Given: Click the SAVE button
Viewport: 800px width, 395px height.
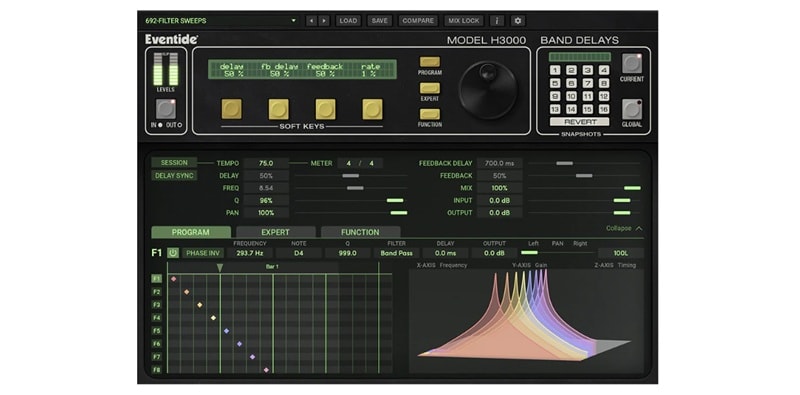Looking at the screenshot, I should point(380,21).
